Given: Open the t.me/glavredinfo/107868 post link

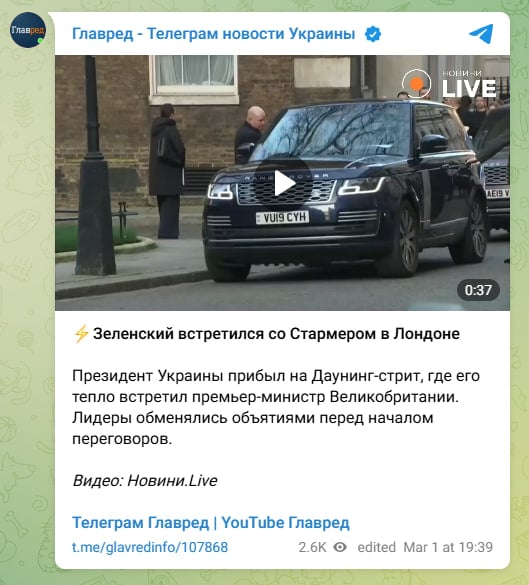Looking at the screenshot, I should [x=150, y=547].
